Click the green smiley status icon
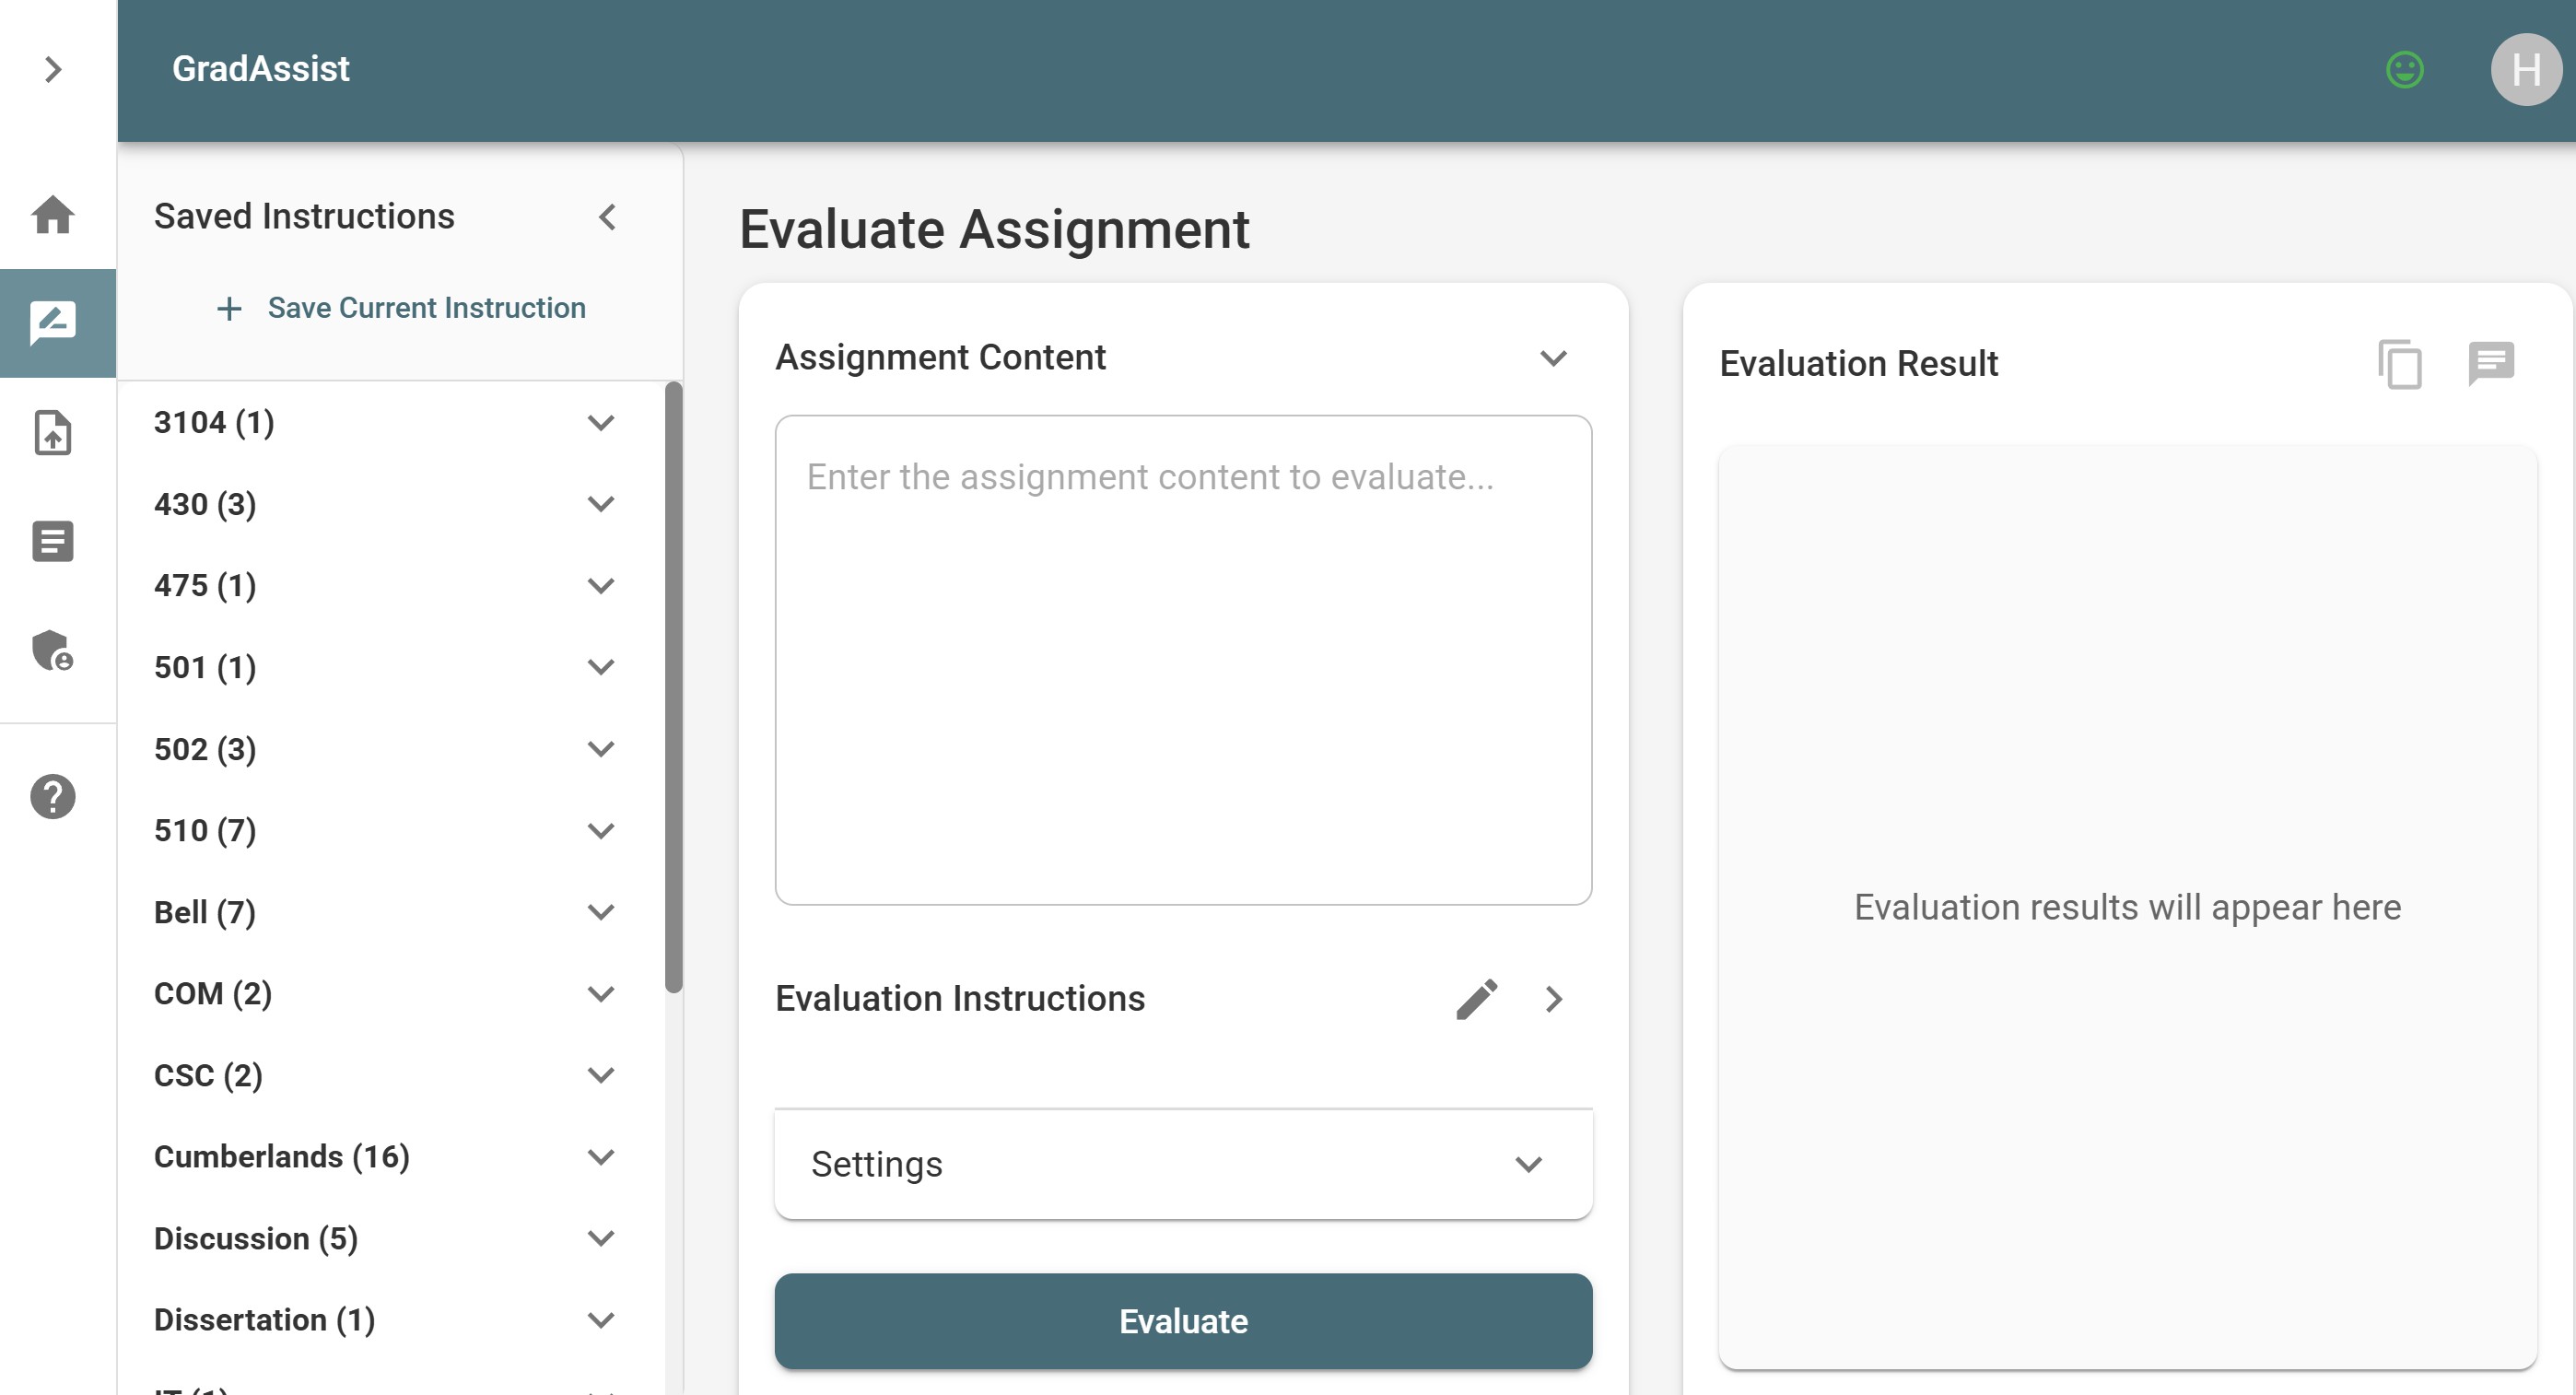The height and width of the screenshot is (1395, 2576). point(2404,69)
